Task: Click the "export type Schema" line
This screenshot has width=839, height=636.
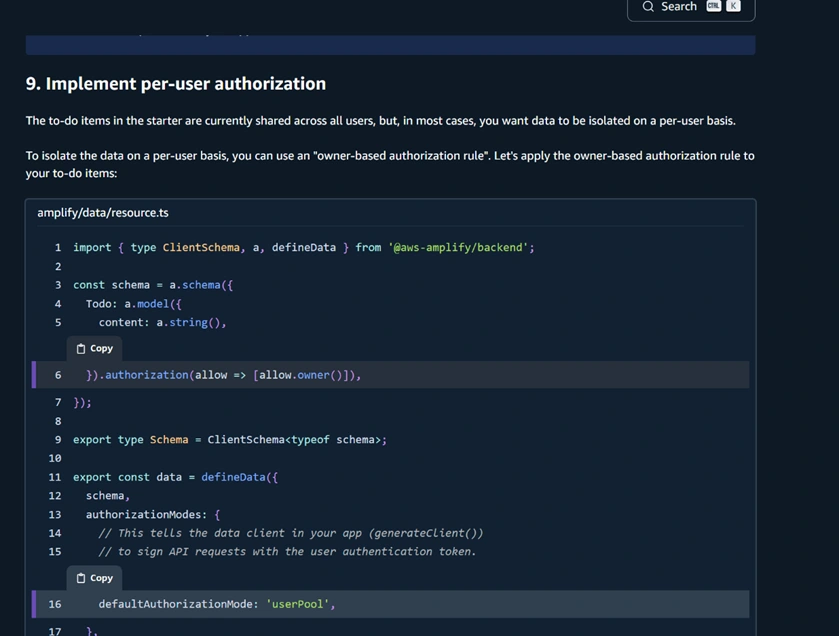Action: [229, 440]
